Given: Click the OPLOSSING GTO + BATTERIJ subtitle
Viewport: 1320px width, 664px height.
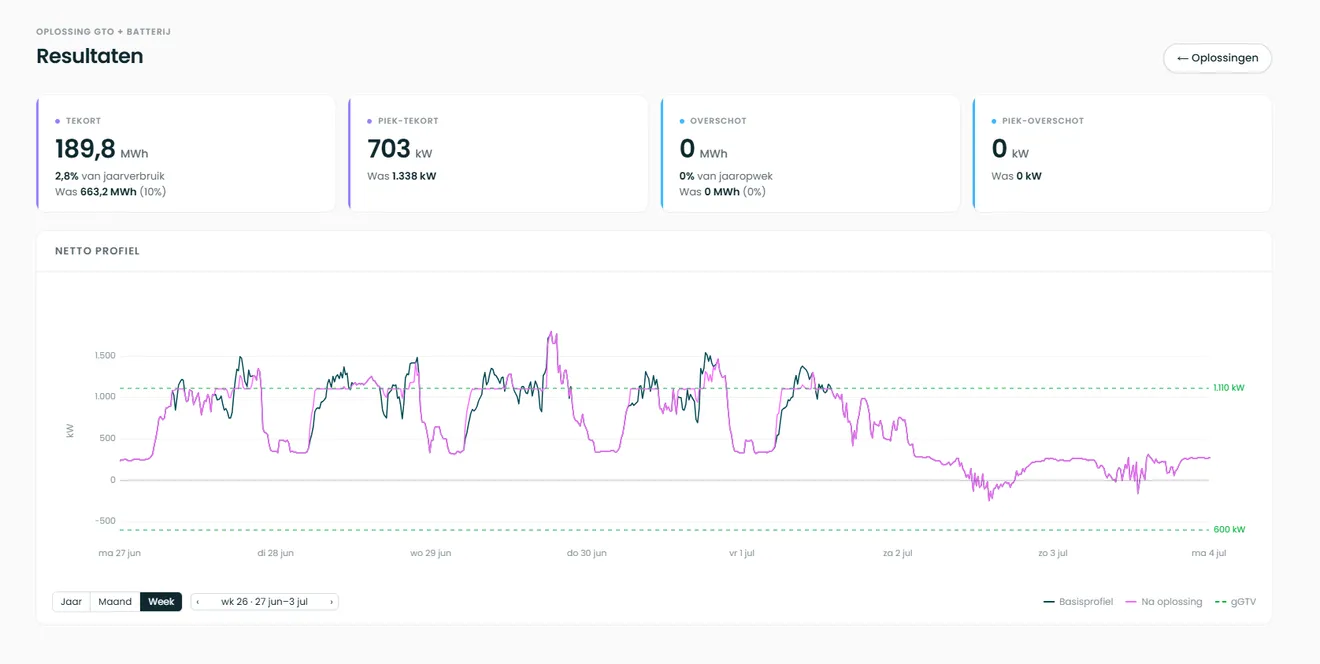Looking at the screenshot, I should point(103,32).
